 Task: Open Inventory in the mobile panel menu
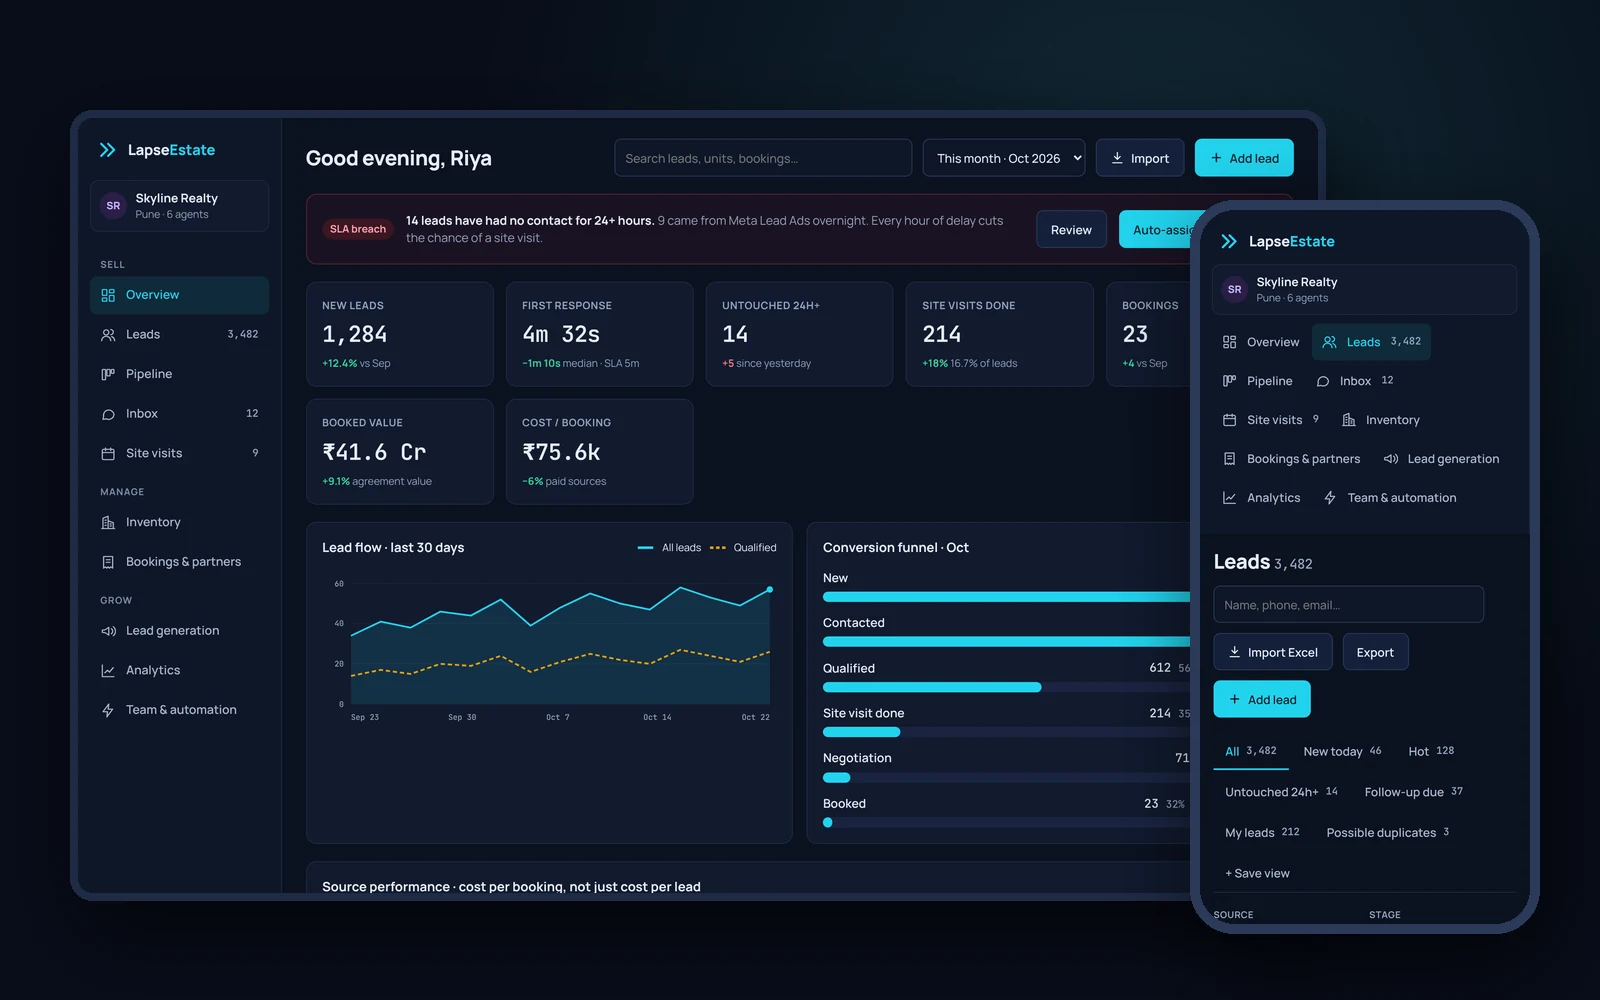pyautogui.click(x=1381, y=420)
